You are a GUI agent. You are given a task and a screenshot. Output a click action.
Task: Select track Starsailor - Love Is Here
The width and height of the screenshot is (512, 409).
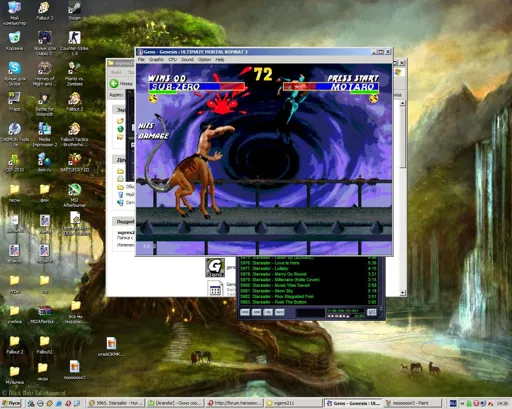point(308,263)
